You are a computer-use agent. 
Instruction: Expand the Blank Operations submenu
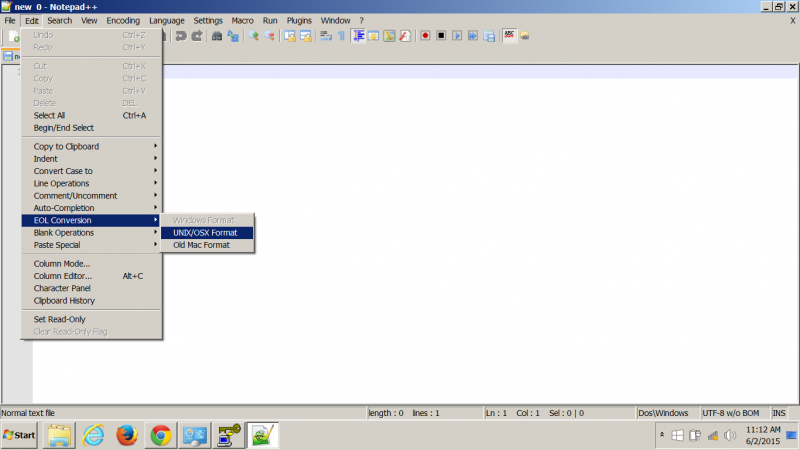pos(91,233)
